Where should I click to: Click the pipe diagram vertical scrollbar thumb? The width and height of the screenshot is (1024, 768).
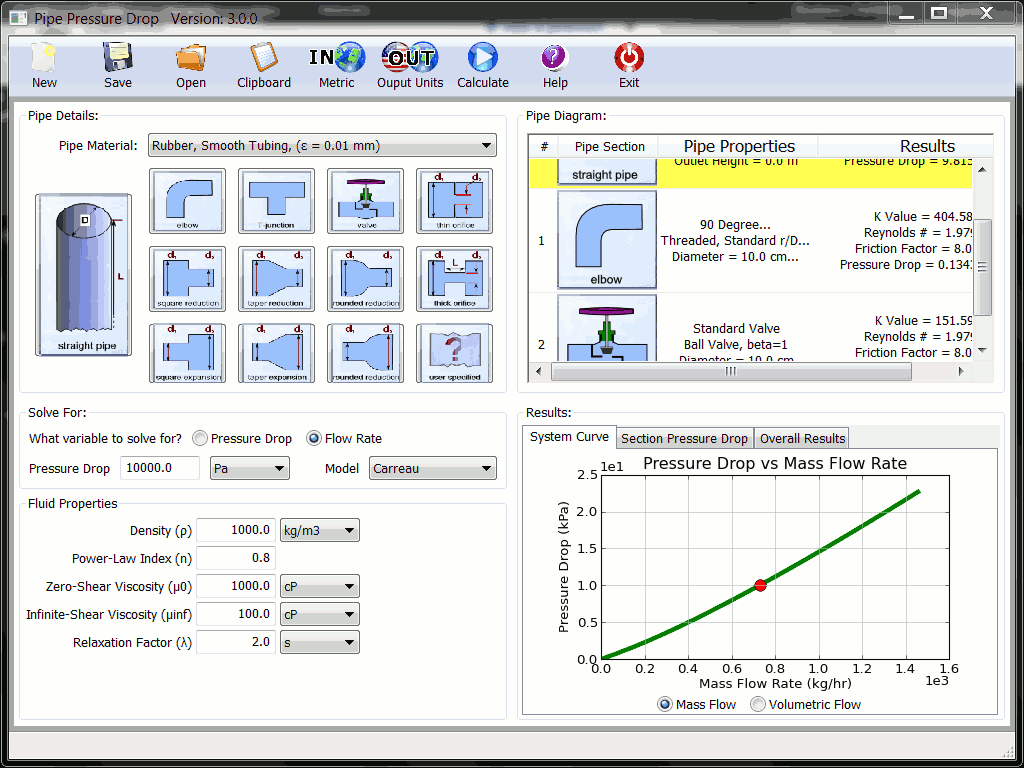click(982, 267)
